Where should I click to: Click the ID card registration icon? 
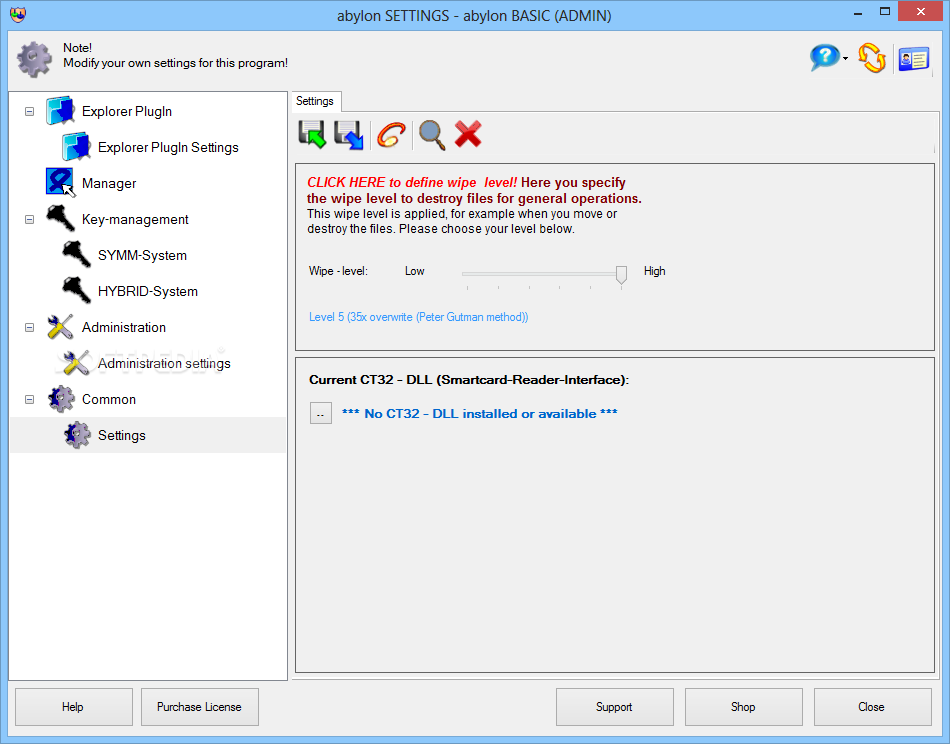(914, 59)
